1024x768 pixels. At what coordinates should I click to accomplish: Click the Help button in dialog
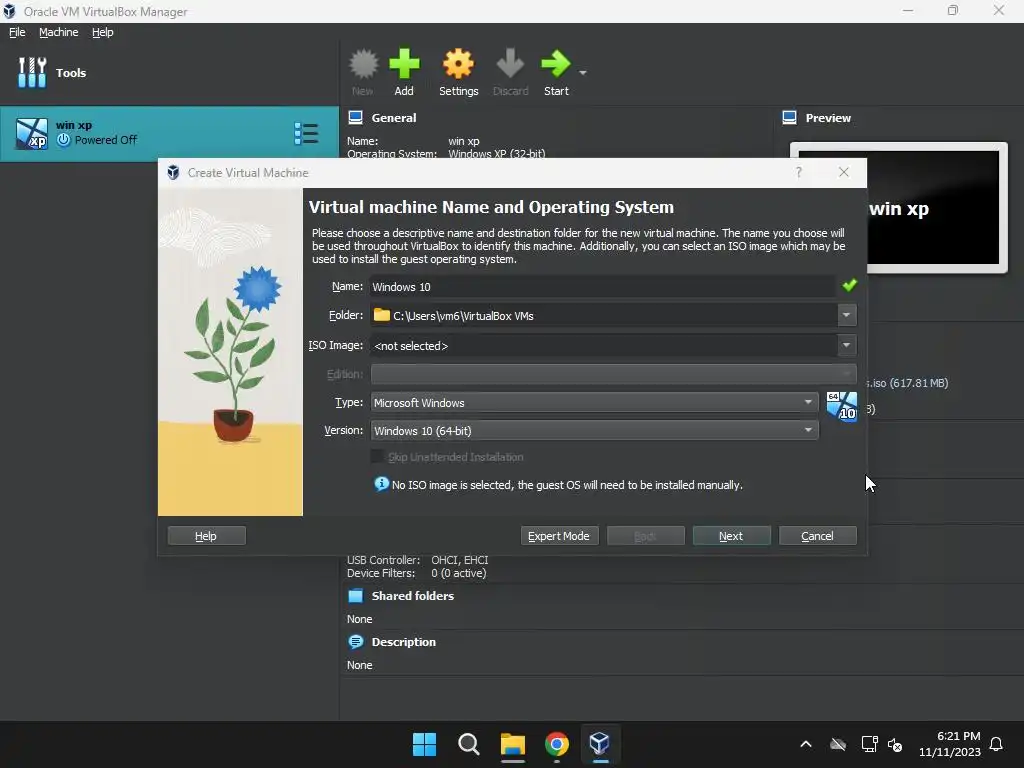coord(206,536)
